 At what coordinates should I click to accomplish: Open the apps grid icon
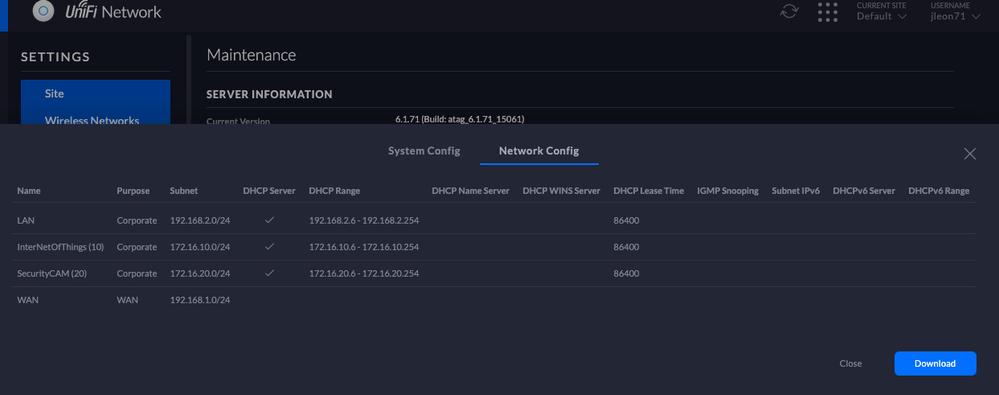828,11
